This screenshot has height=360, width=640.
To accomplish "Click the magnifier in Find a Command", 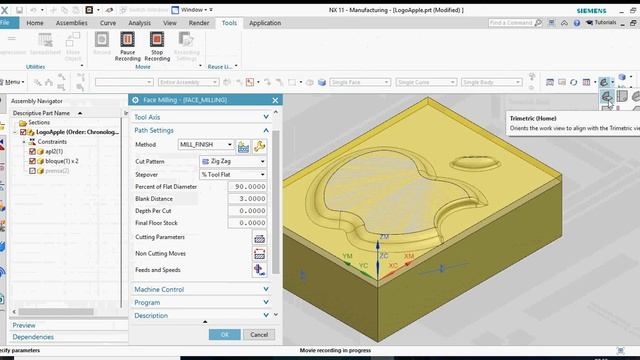I will tap(538, 23).
